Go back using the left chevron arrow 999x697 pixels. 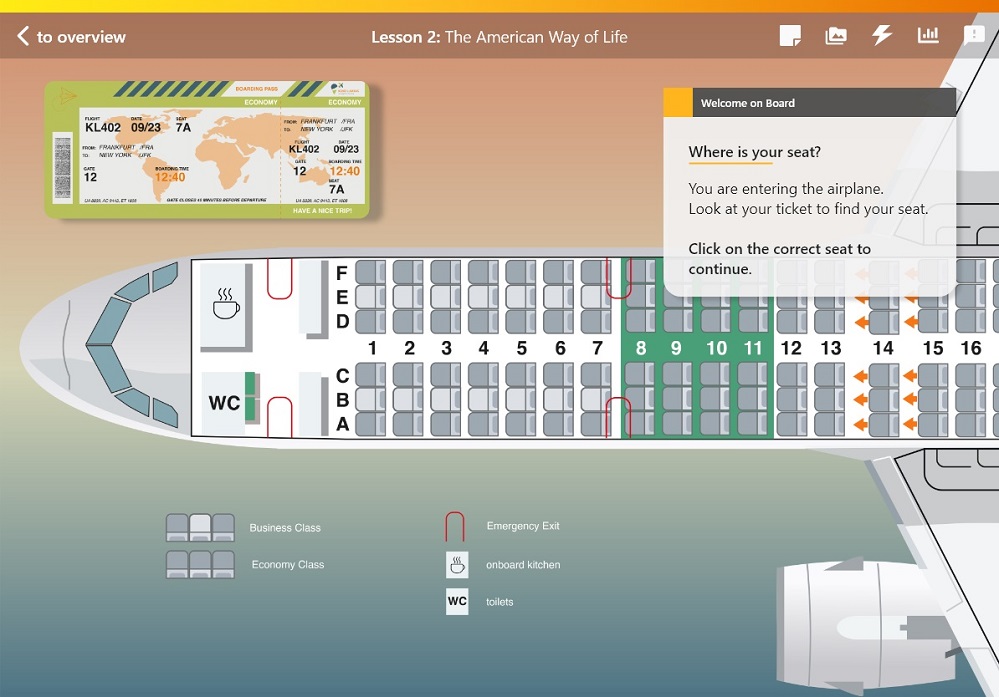(x=23, y=37)
